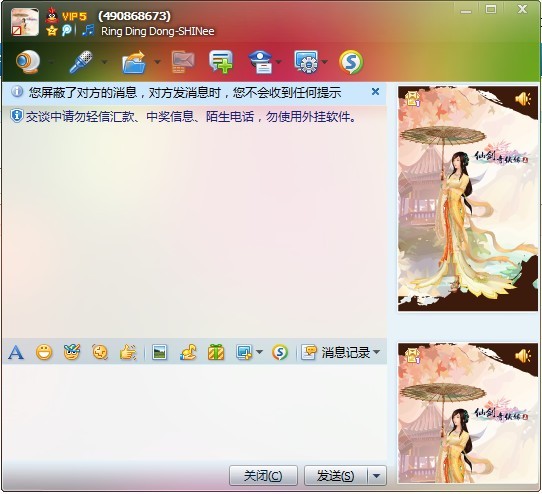Screen dimensions: 542x494
Task: Click the QQ number (490868673)
Action: 134,16
